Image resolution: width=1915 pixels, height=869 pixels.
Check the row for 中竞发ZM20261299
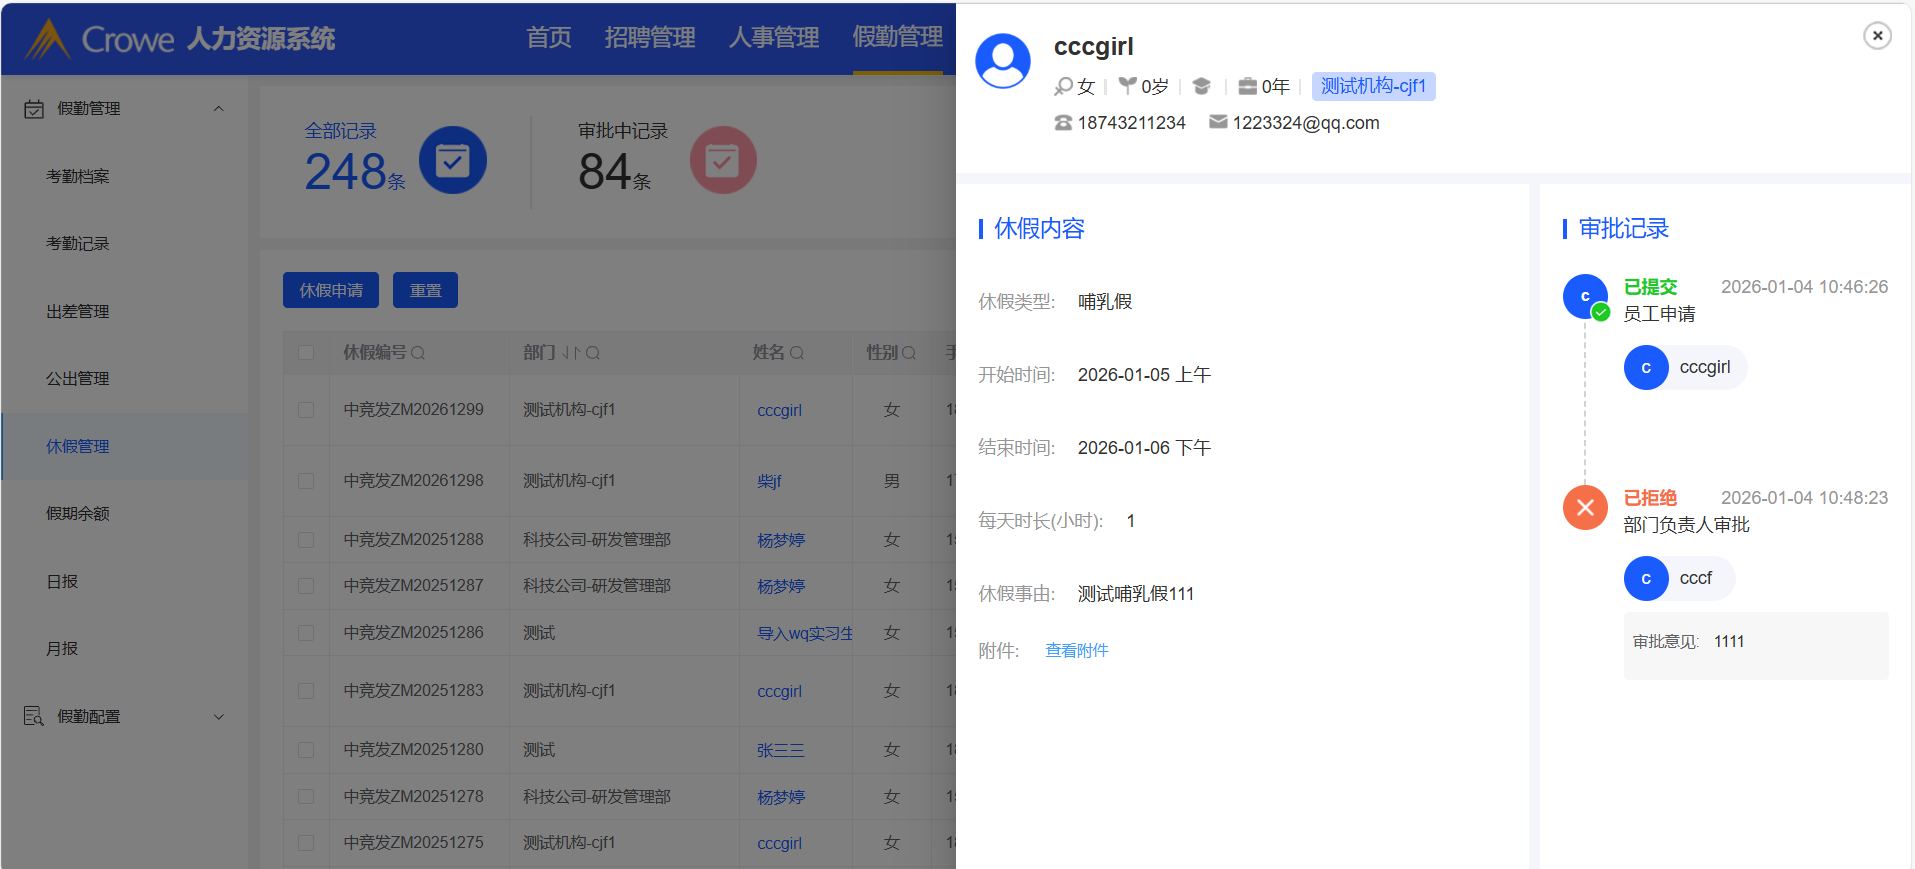pos(306,410)
